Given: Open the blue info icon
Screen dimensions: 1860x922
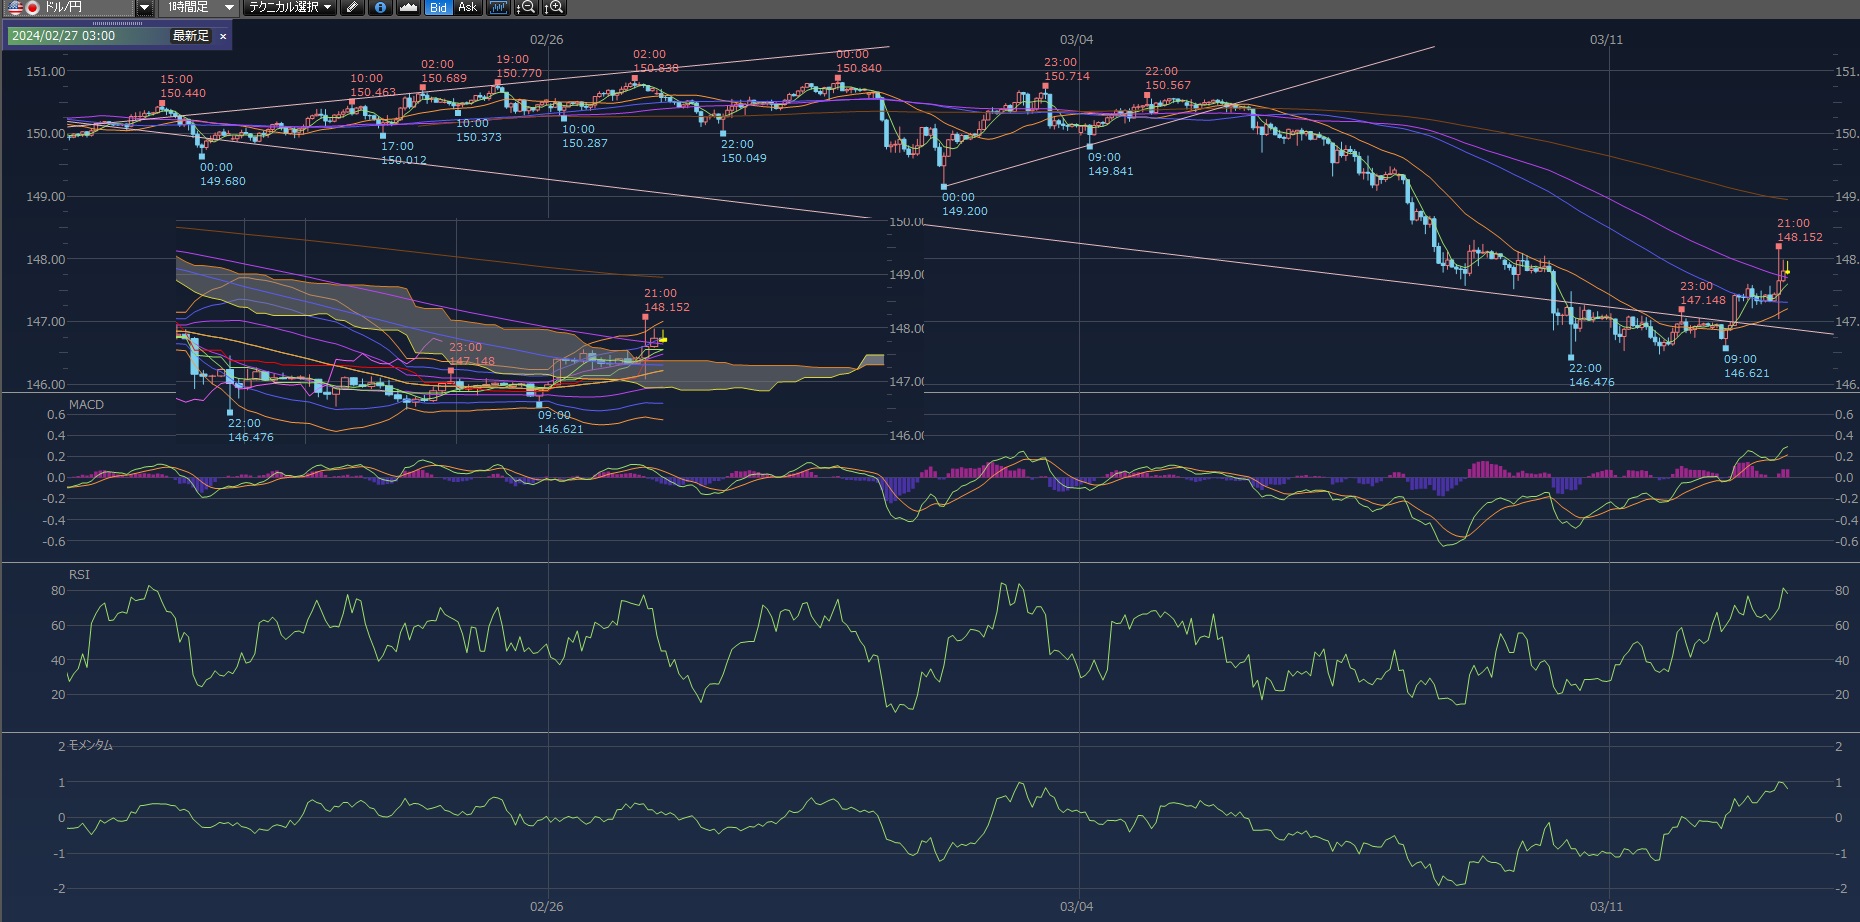Looking at the screenshot, I should point(380,8).
